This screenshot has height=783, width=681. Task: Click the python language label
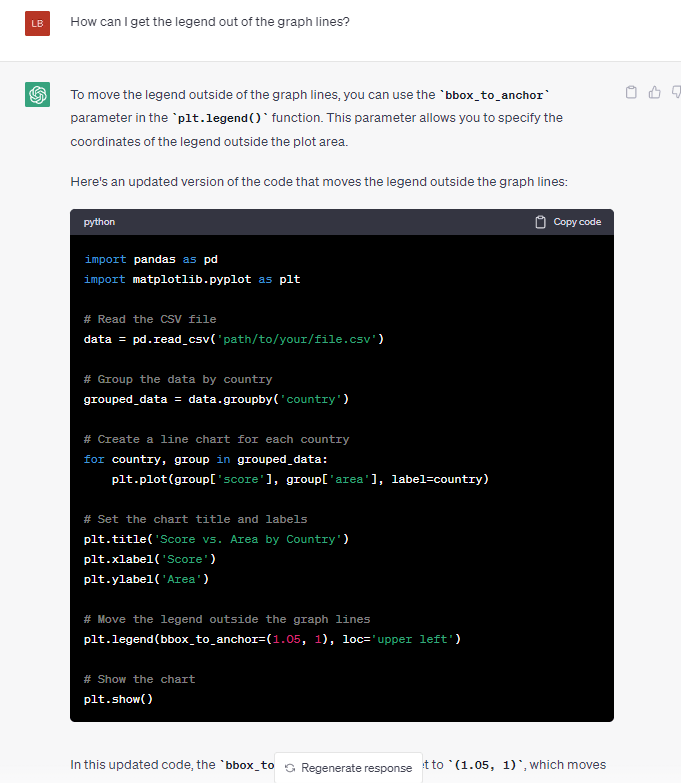coord(99,222)
